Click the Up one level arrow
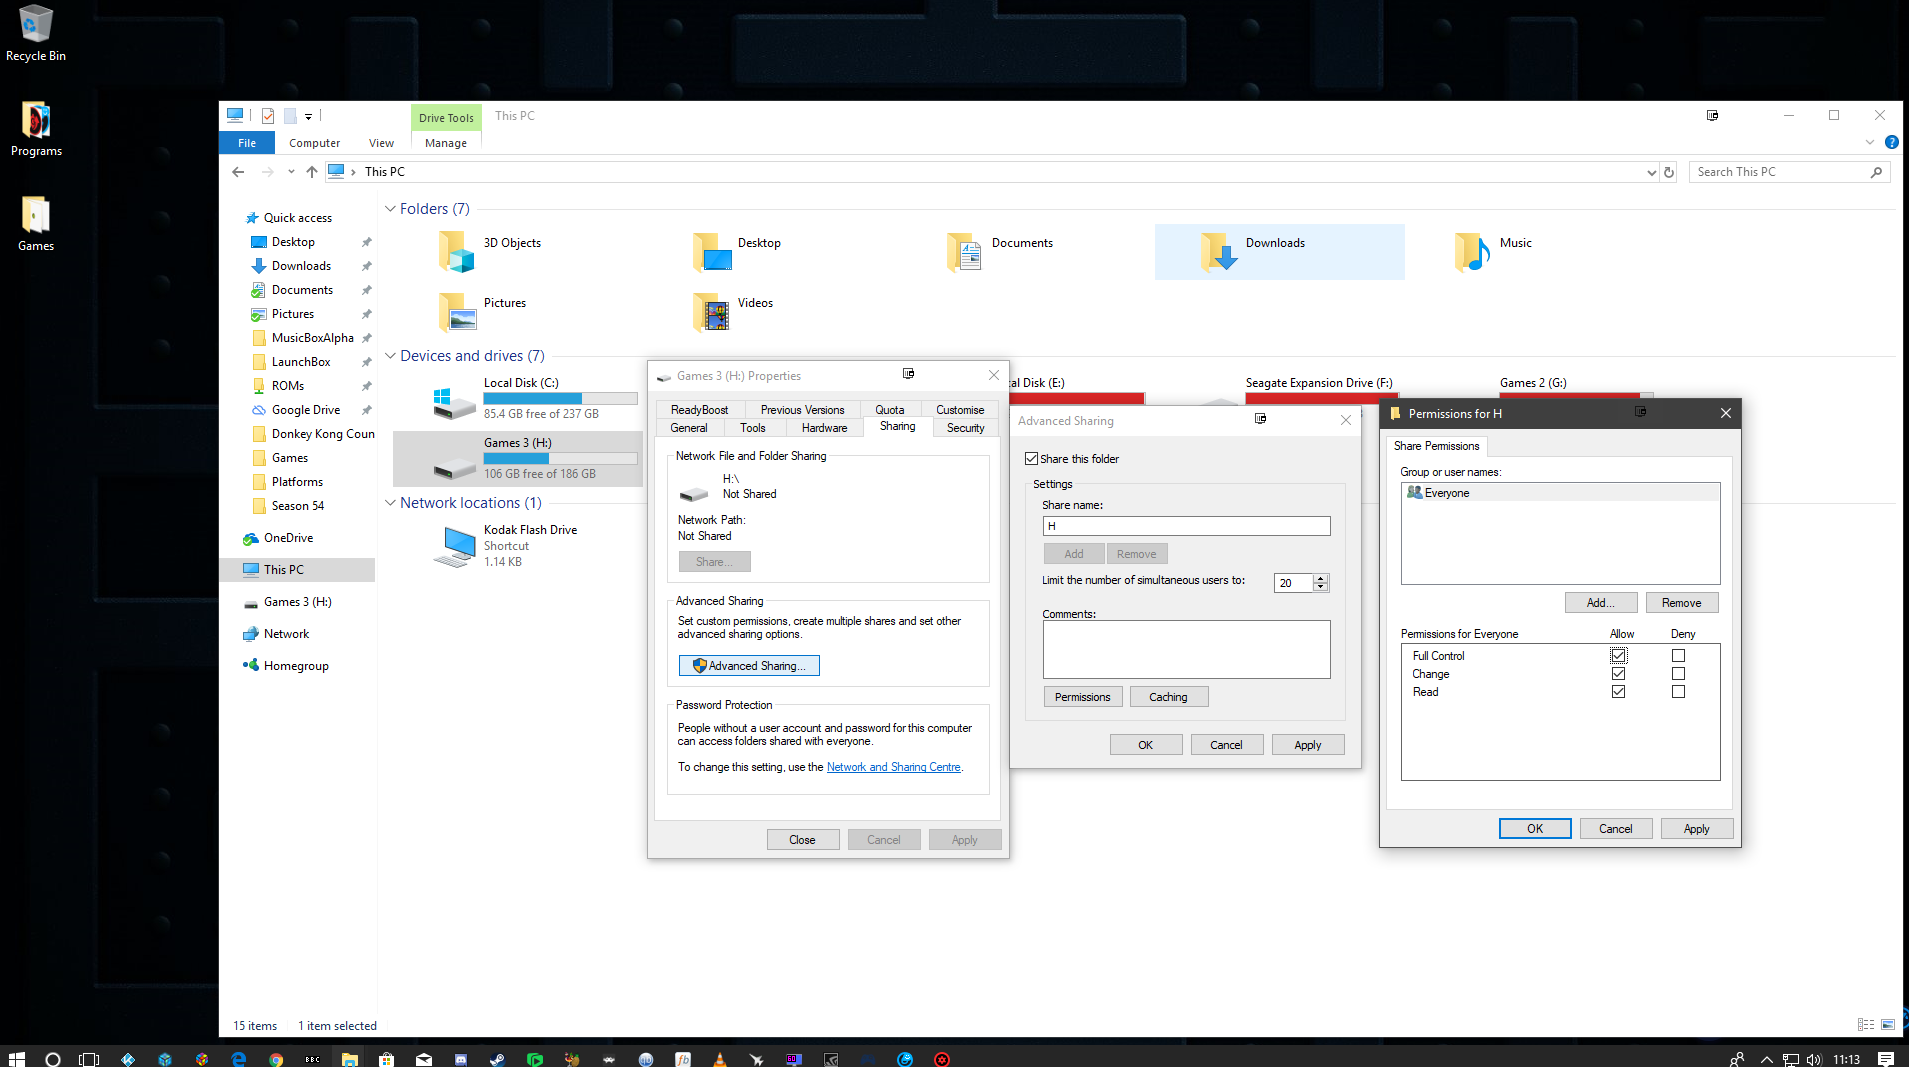 [x=312, y=172]
